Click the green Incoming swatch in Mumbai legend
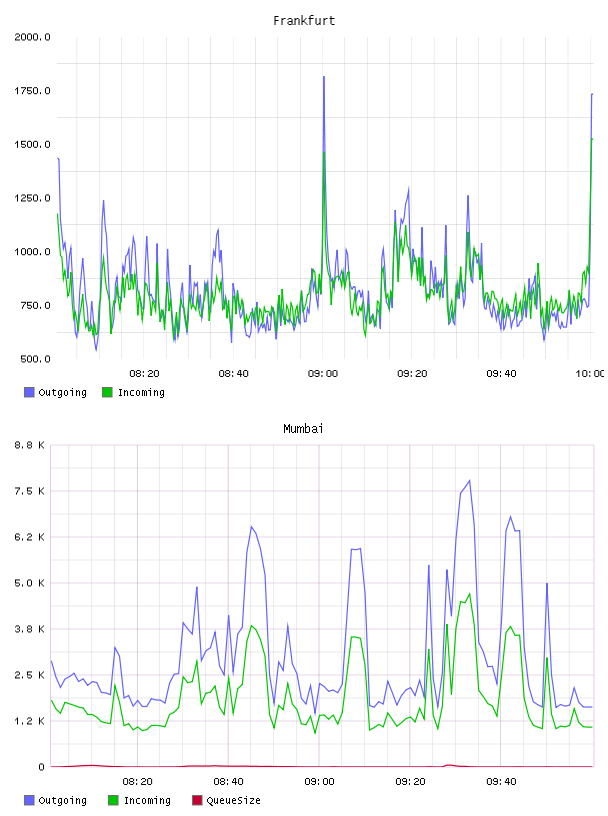Viewport: 608px width, 816px height. coord(113,800)
